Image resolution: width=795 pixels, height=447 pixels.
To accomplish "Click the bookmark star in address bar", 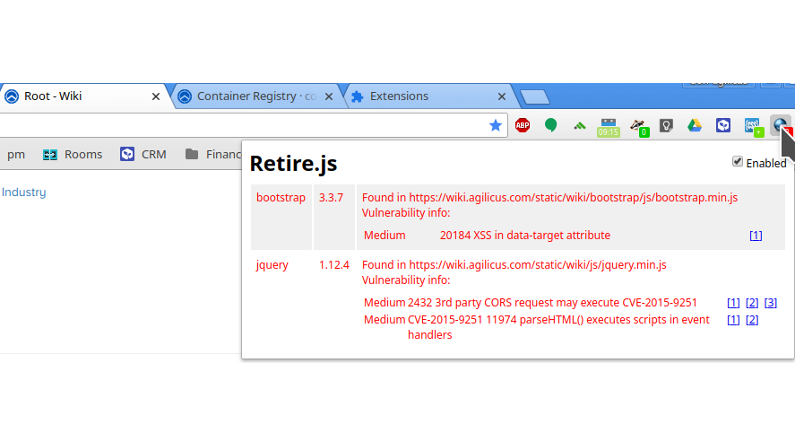I will [x=495, y=125].
